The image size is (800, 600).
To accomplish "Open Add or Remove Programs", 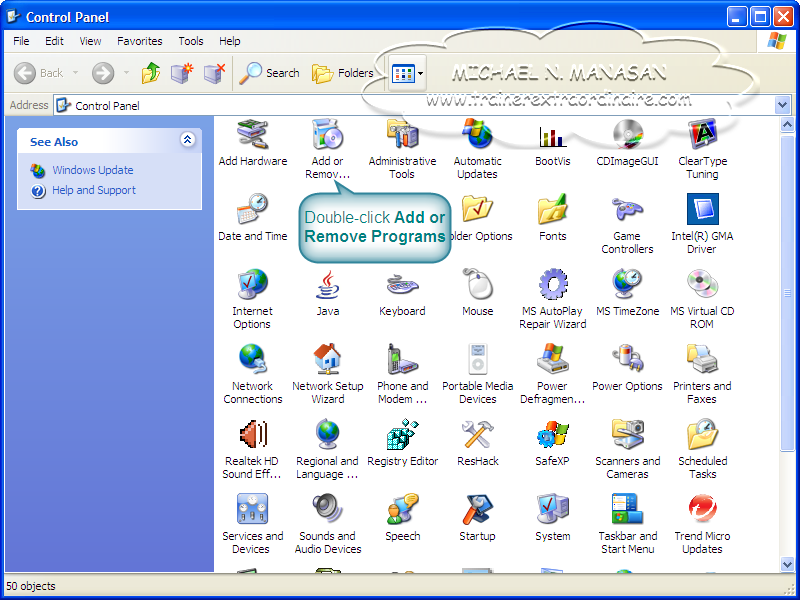I will 327,140.
